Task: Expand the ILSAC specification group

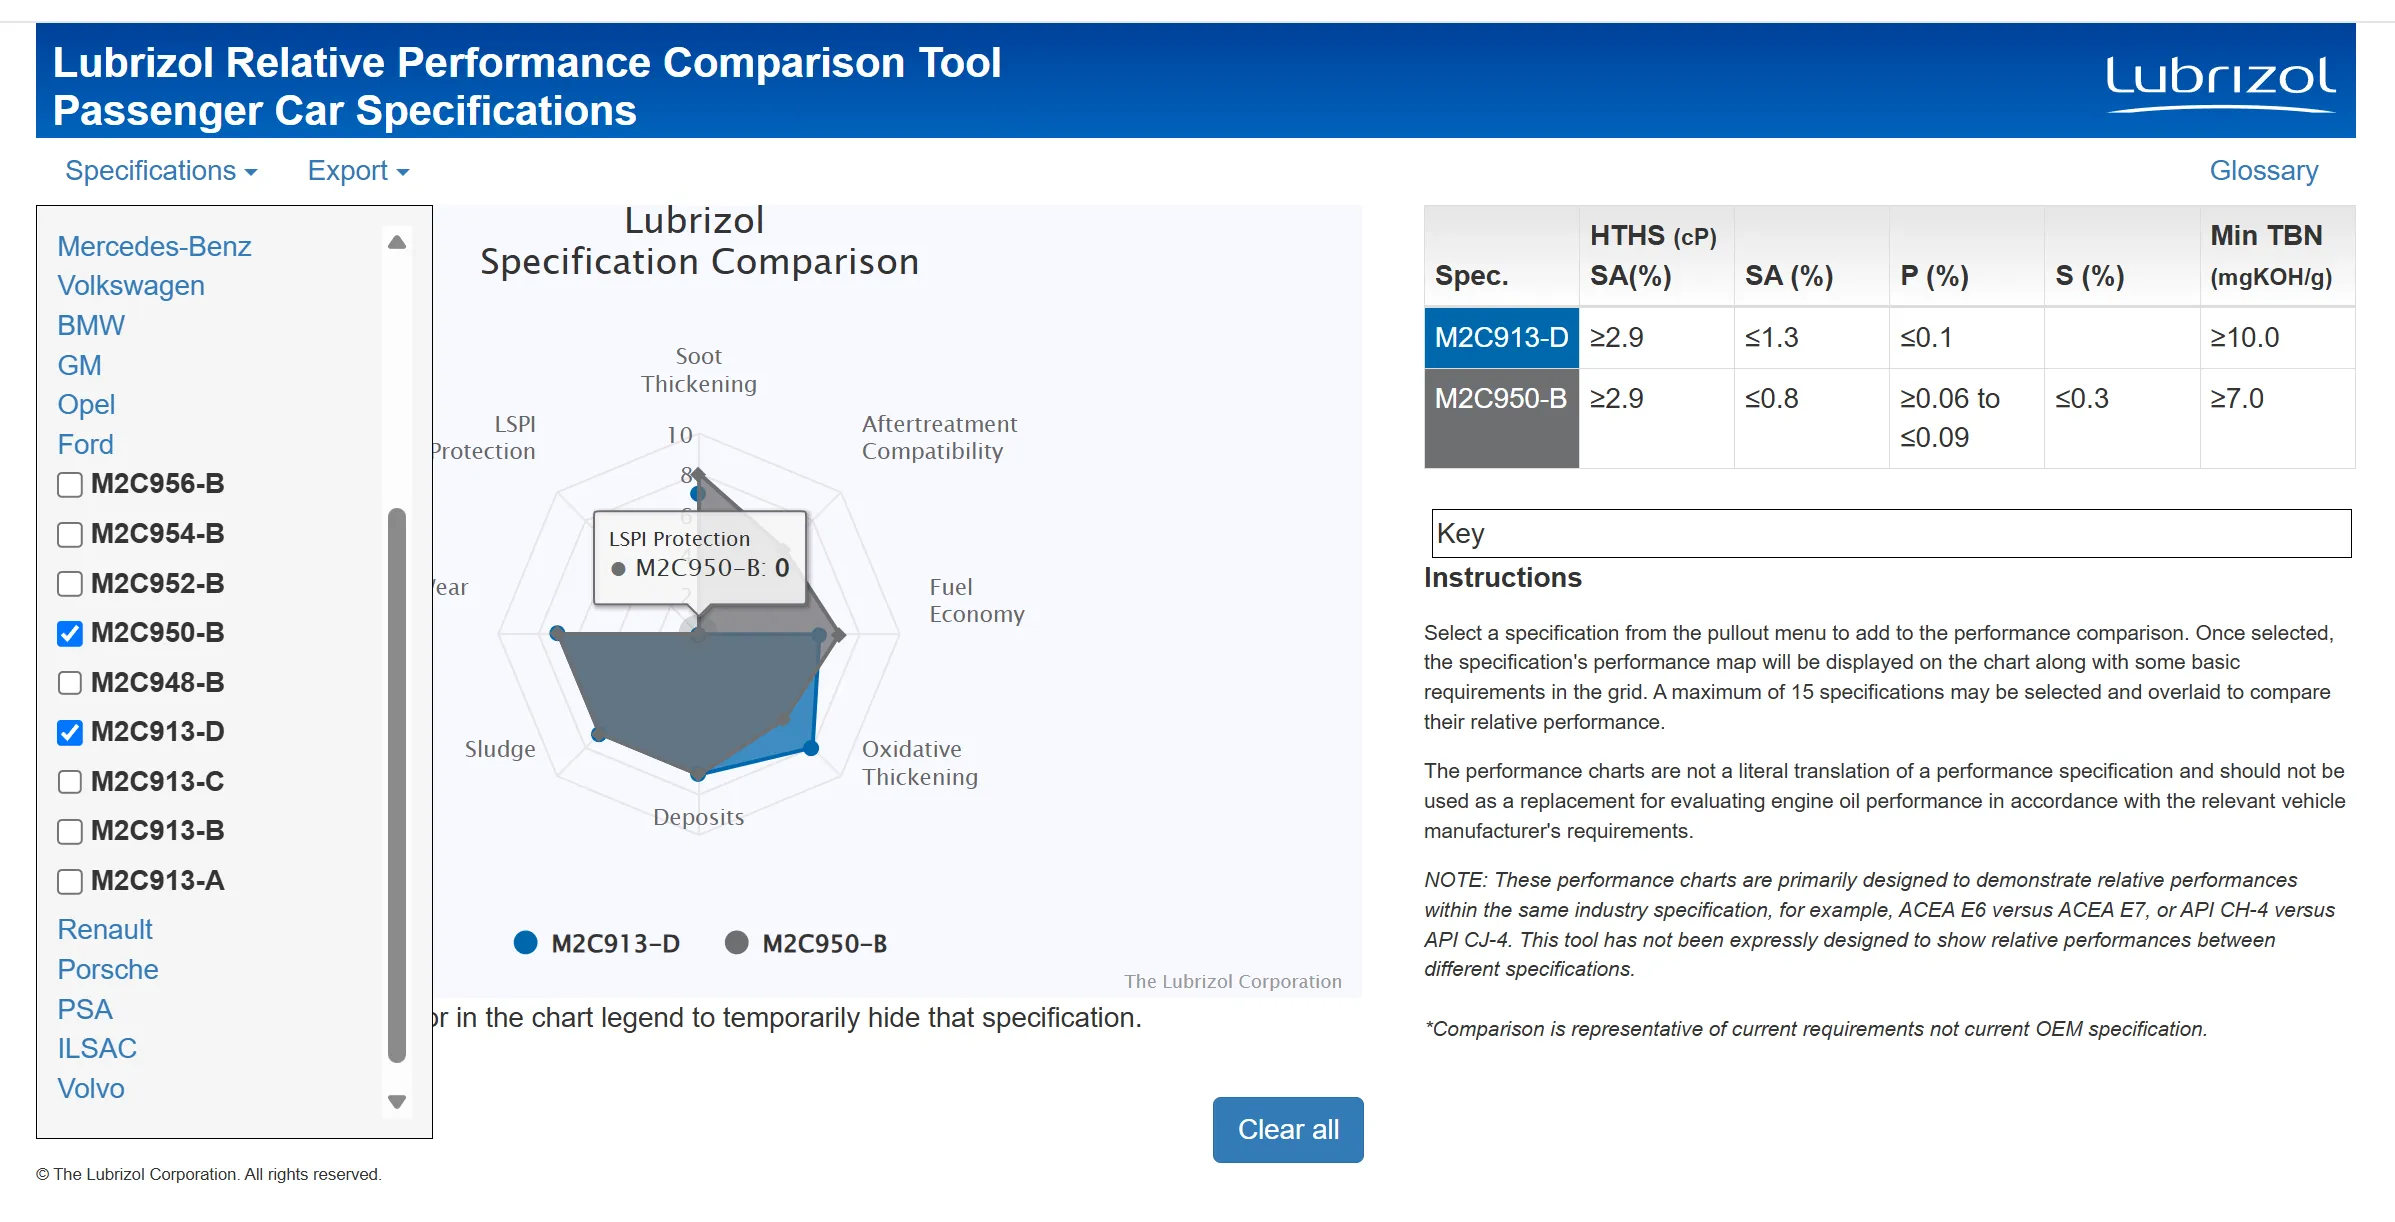Action: (x=97, y=1049)
